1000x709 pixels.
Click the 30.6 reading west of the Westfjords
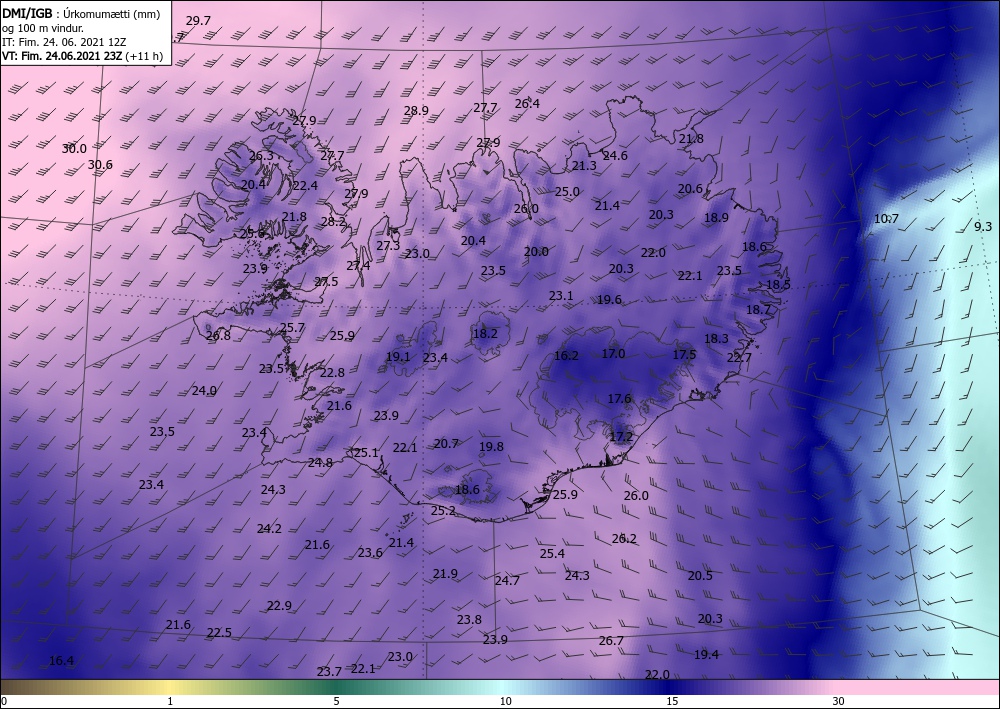(x=100, y=165)
